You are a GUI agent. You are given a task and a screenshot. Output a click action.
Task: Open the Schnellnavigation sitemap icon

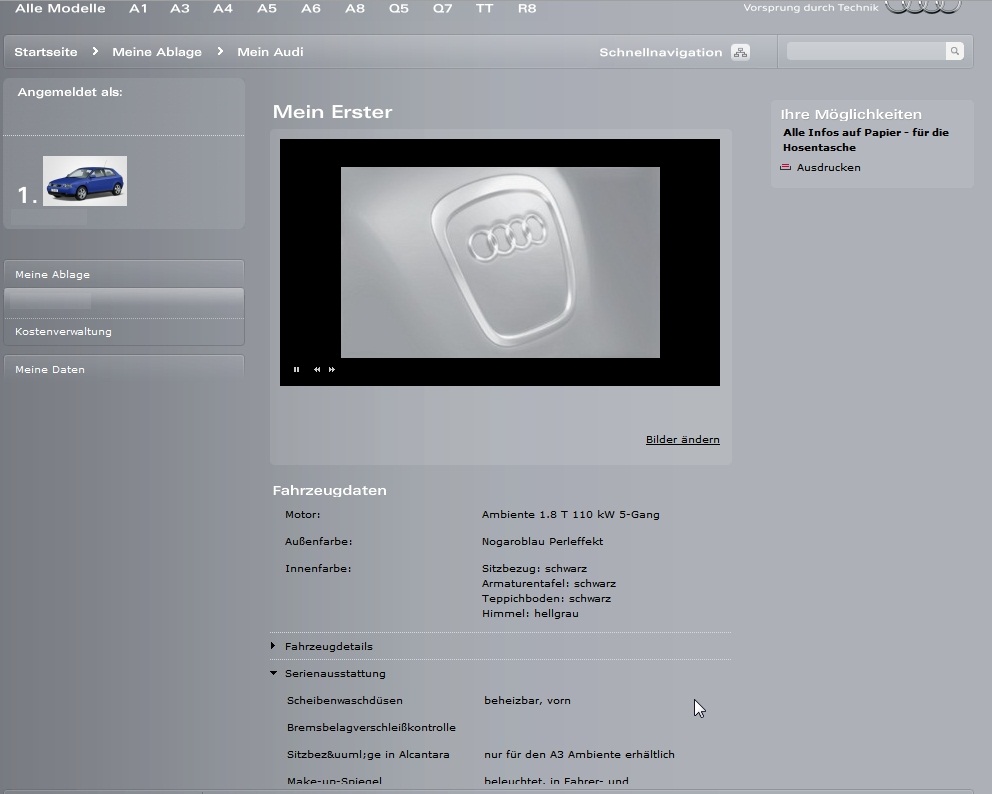coord(740,52)
